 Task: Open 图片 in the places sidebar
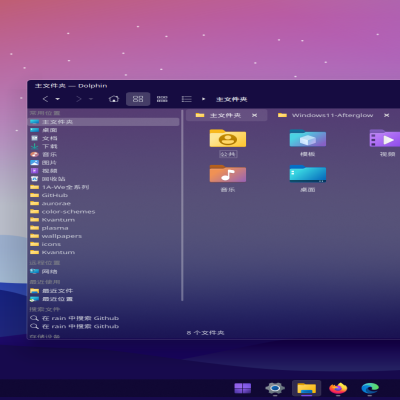point(104,163)
